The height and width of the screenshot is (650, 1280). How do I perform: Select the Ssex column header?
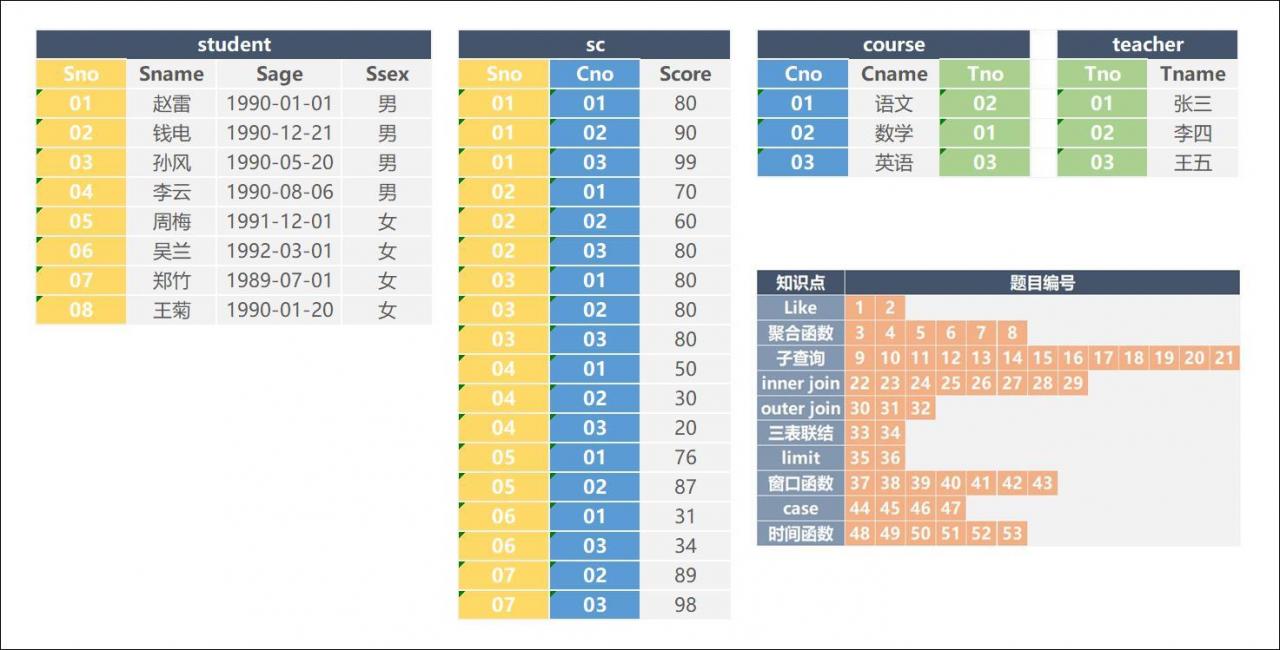387,74
